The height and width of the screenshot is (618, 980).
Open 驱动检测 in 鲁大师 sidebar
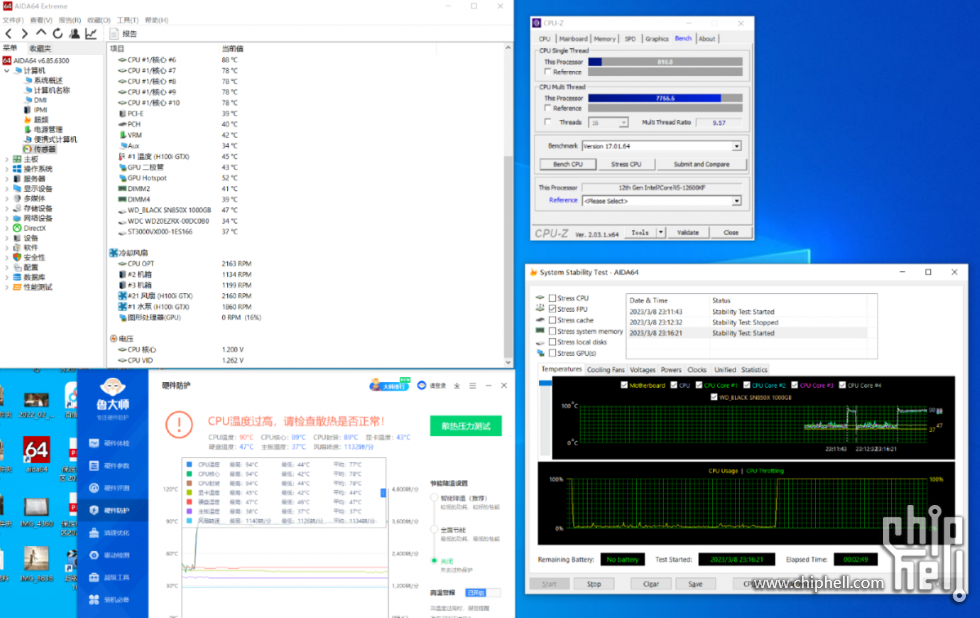click(111, 555)
